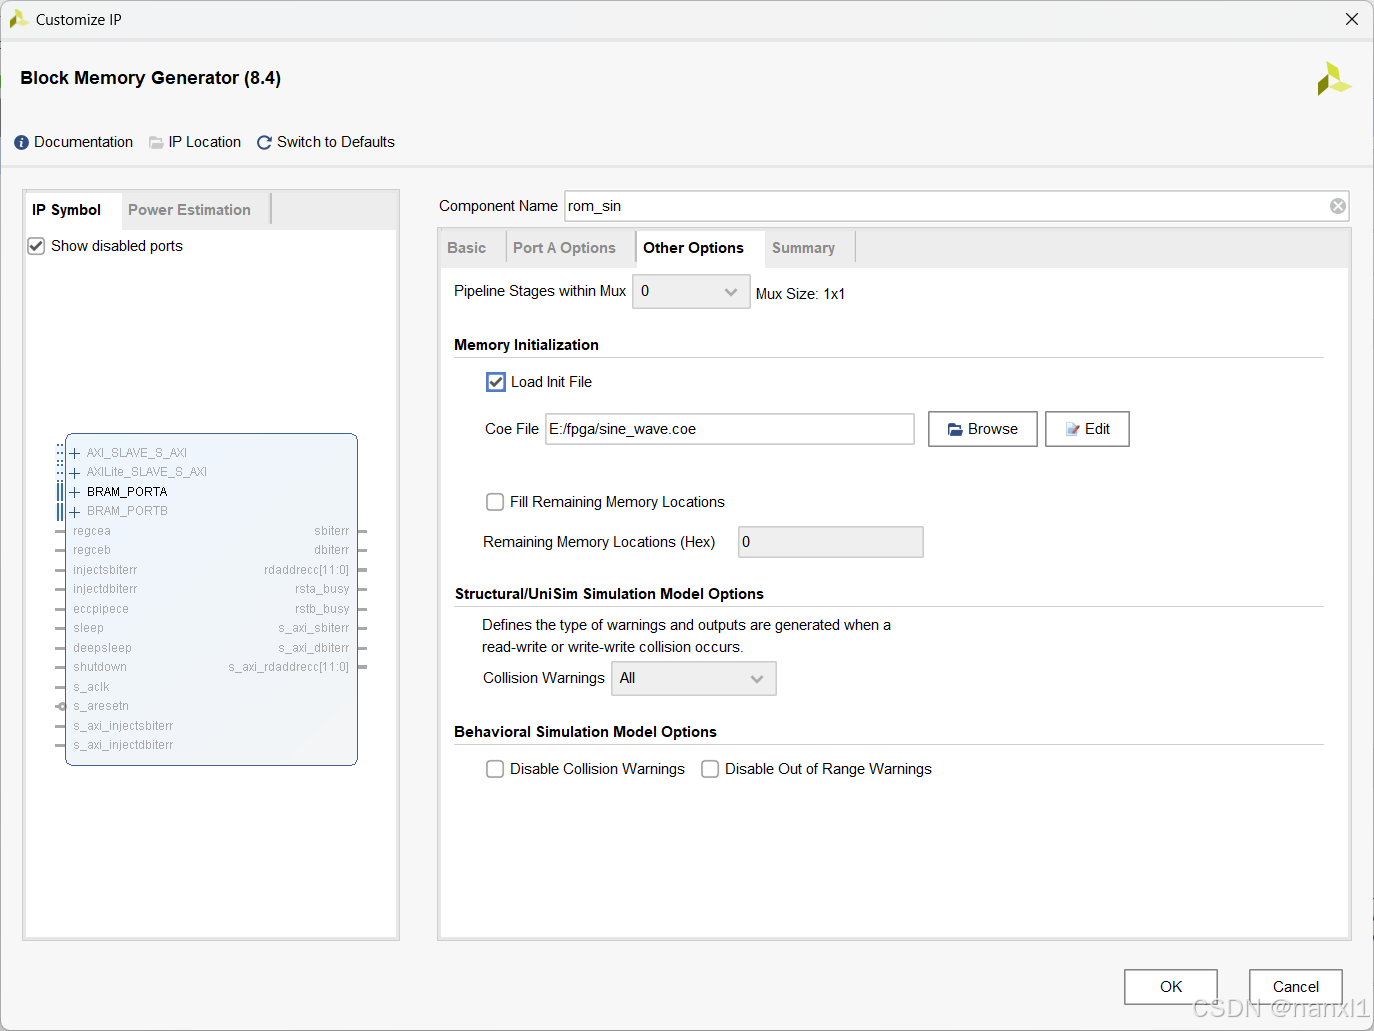This screenshot has width=1374, height=1031.
Task: Uncheck the Load Init File checkbox
Action: pos(496,382)
